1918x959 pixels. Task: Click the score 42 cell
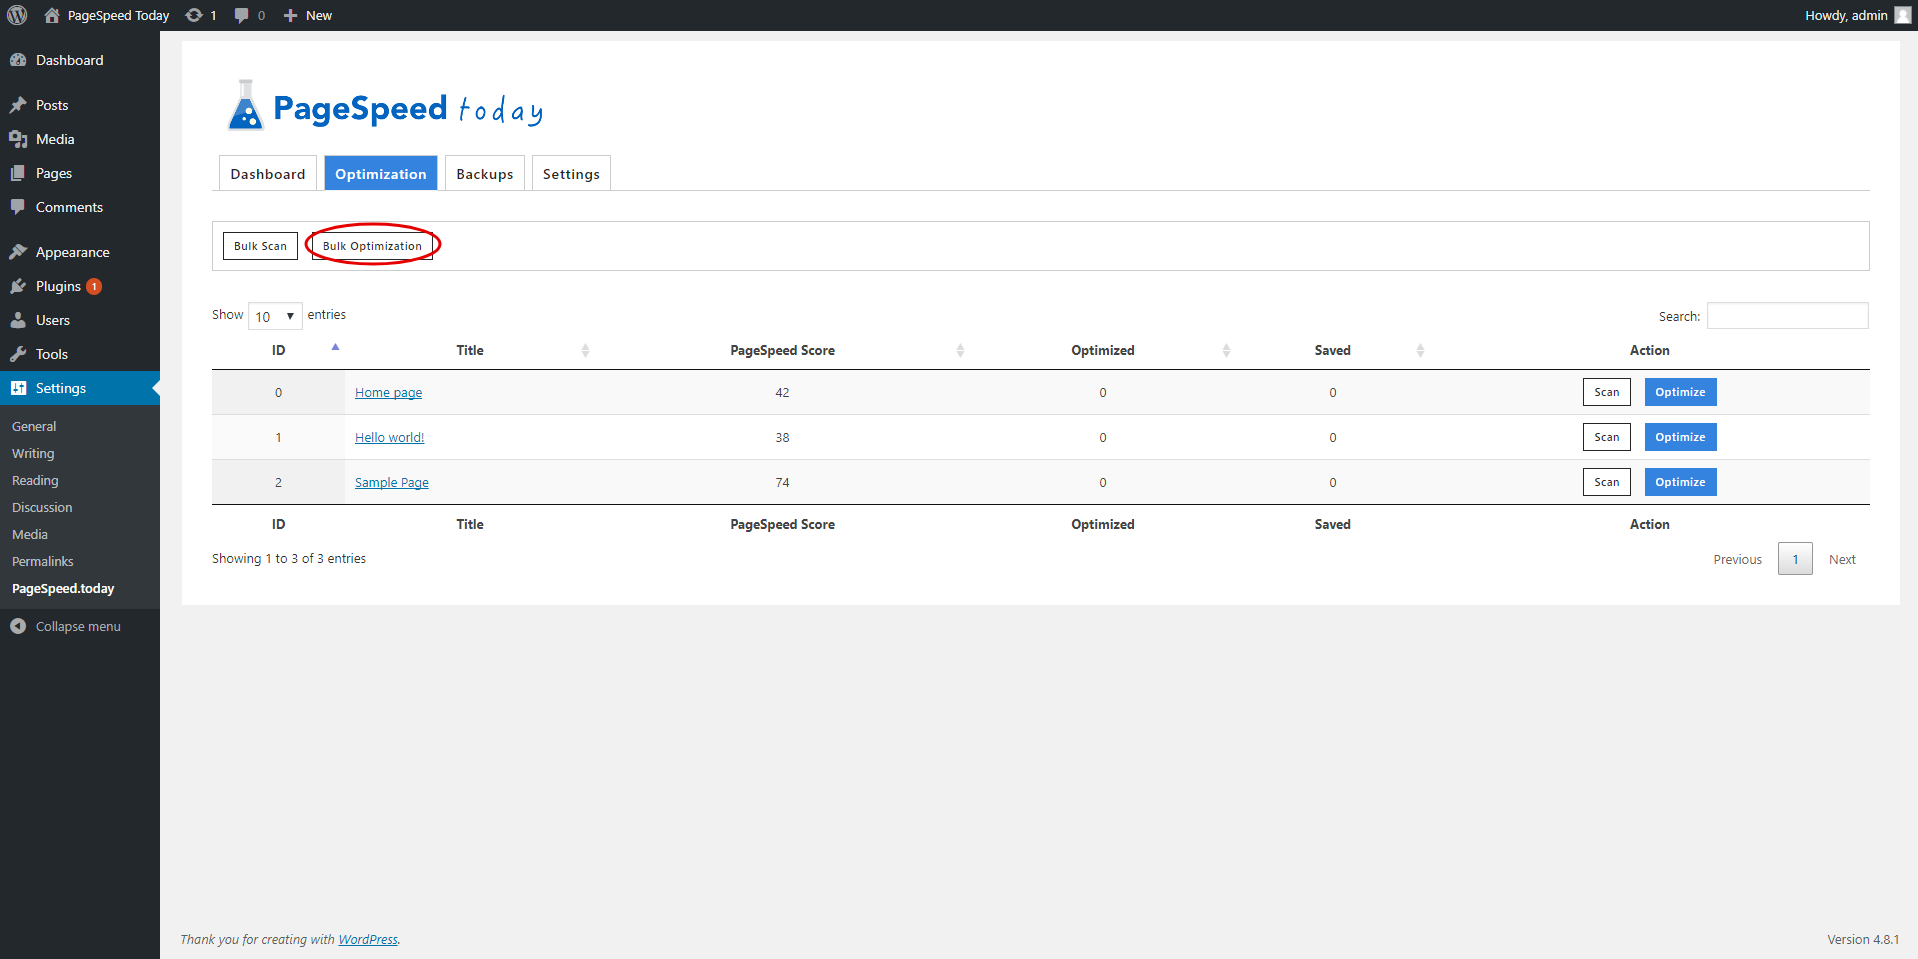coord(782,392)
